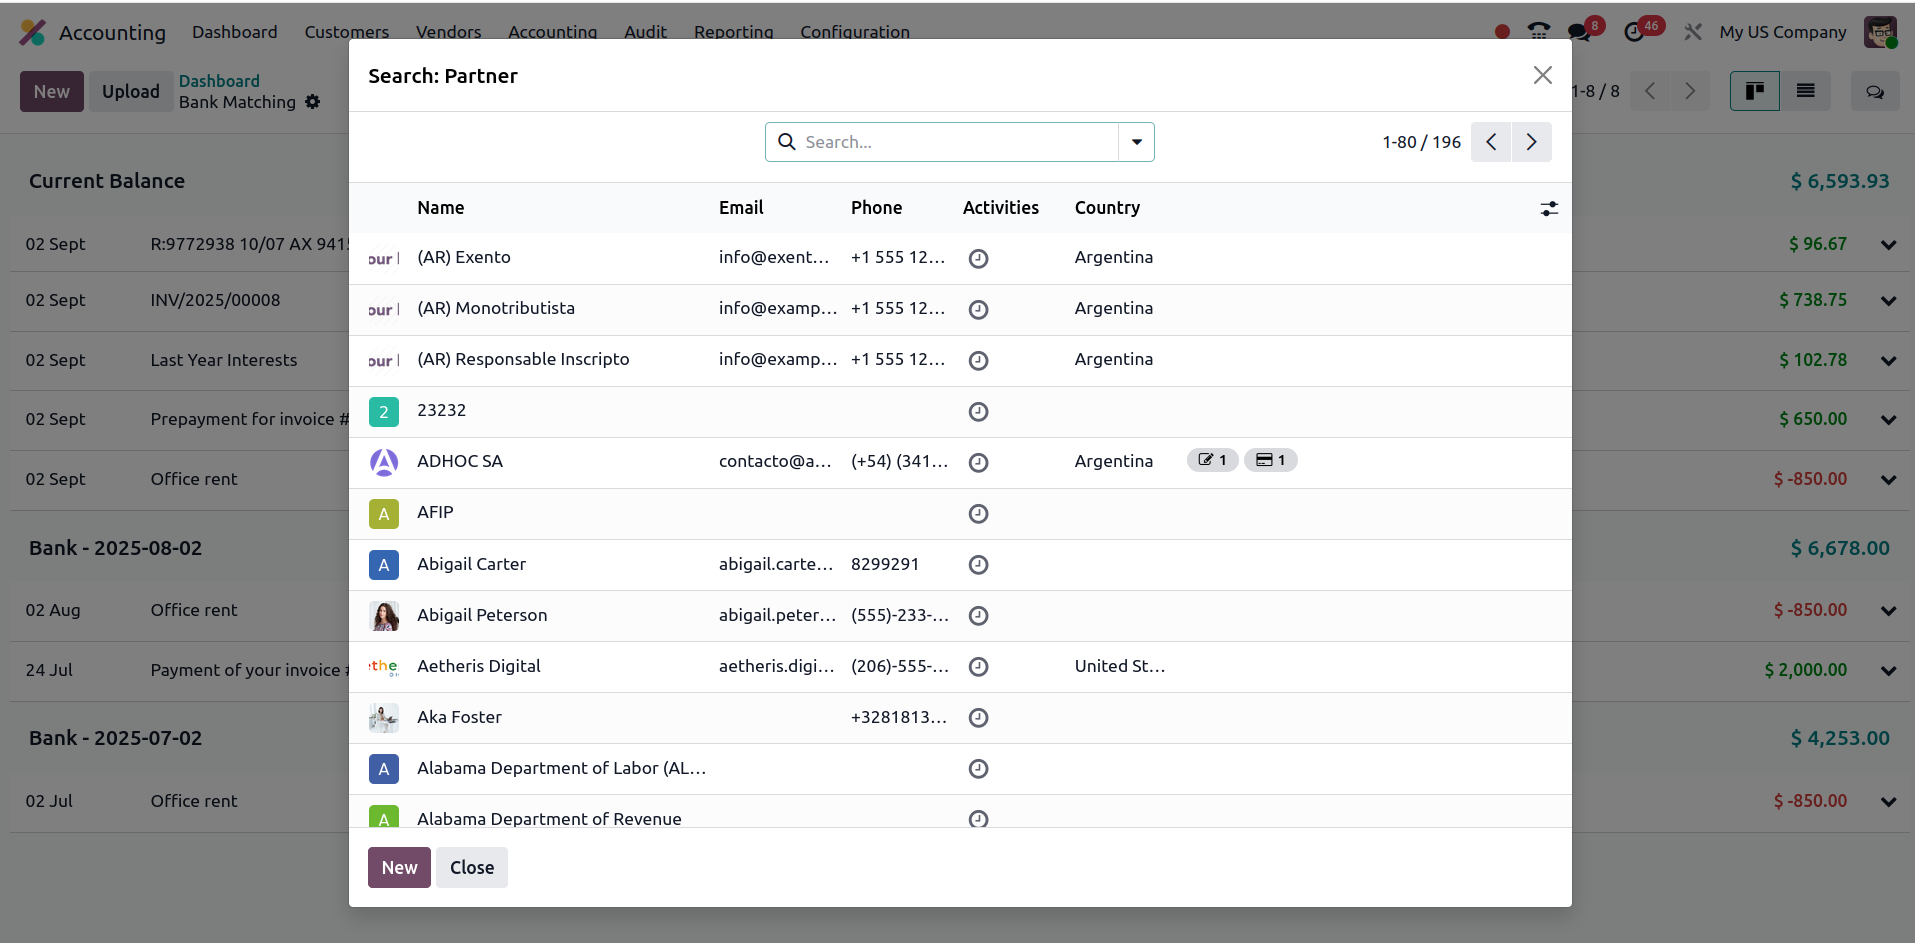Click Abigail Peterson's profile photo
Viewport: 1915px width, 943px height.
coord(384,616)
